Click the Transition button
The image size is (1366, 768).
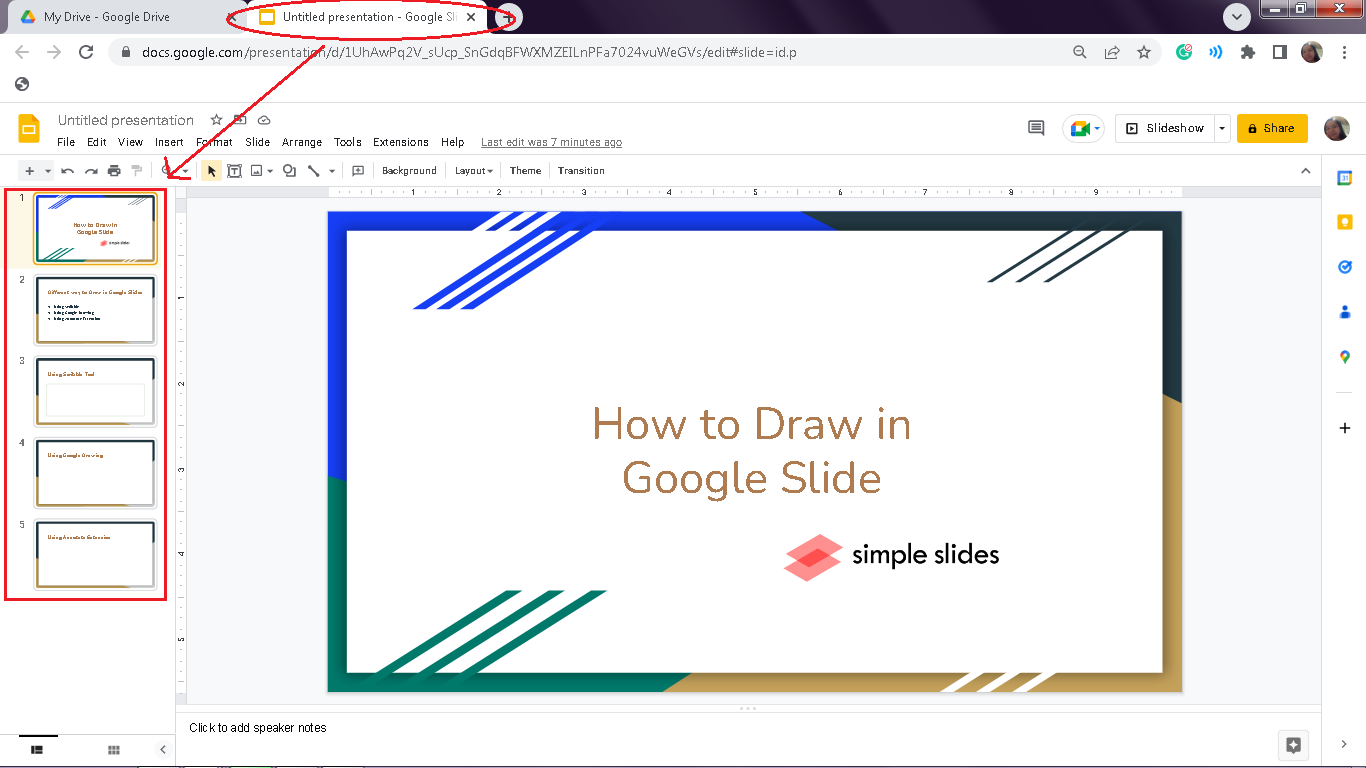(581, 171)
